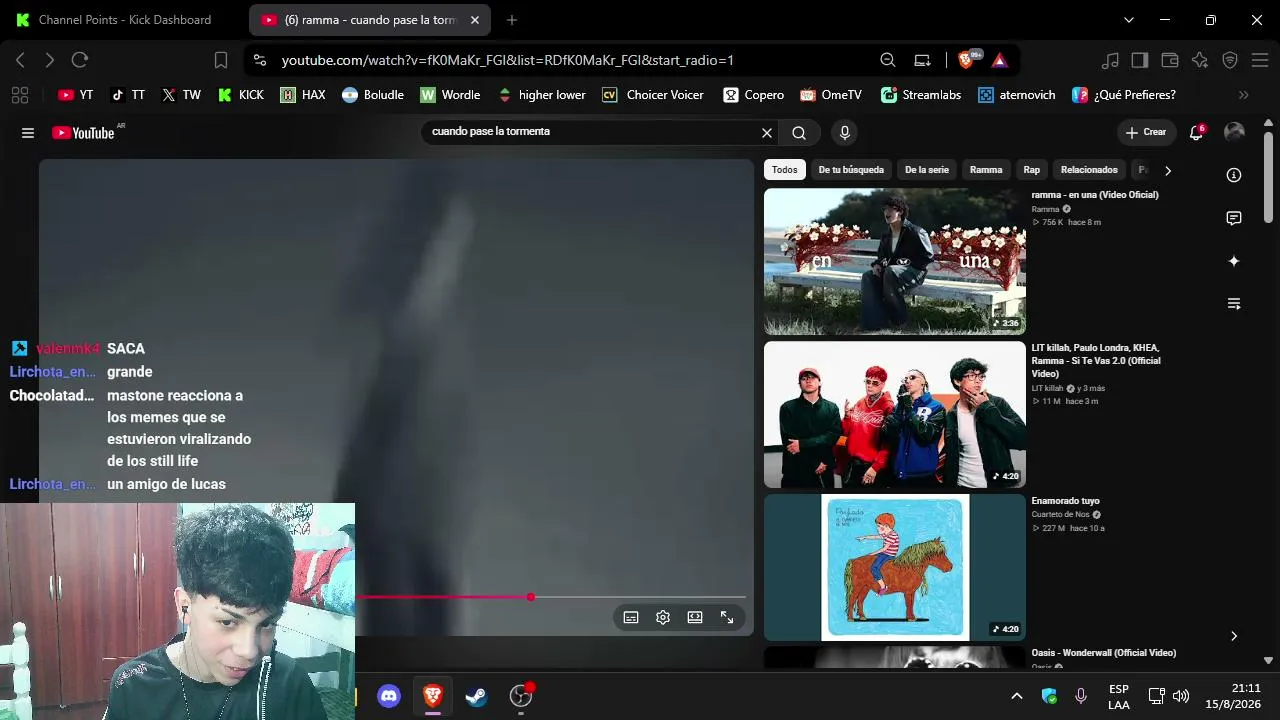1280x720 pixels.
Task: Open the tab search dropdown arrow
Action: click(1129, 20)
